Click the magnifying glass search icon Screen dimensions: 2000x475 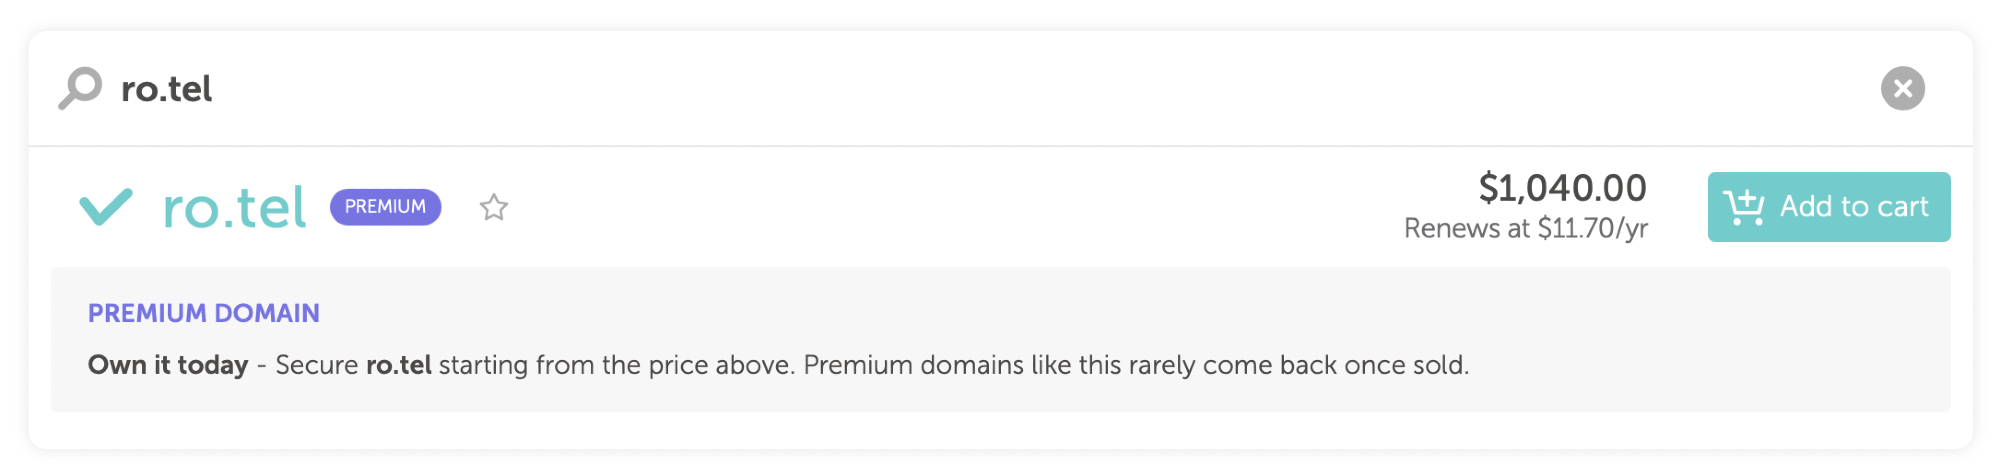click(80, 88)
